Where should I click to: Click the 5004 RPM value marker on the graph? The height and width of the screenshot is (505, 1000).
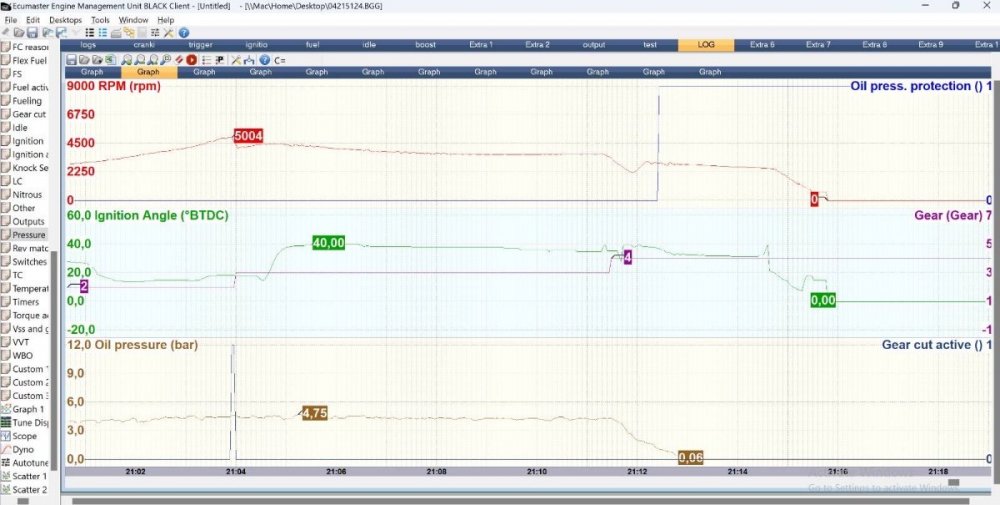(x=247, y=136)
